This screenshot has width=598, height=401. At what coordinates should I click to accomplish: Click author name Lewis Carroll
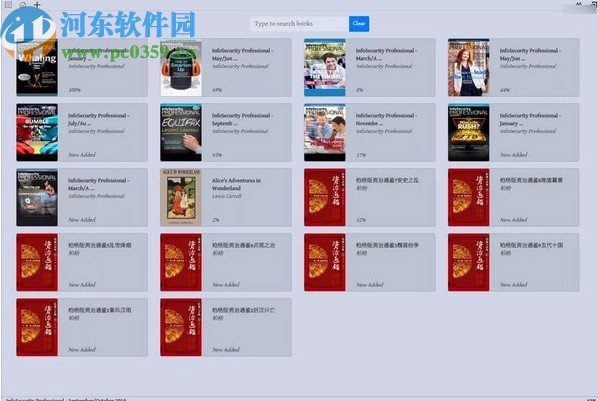pyautogui.click(x=227, y=196)
